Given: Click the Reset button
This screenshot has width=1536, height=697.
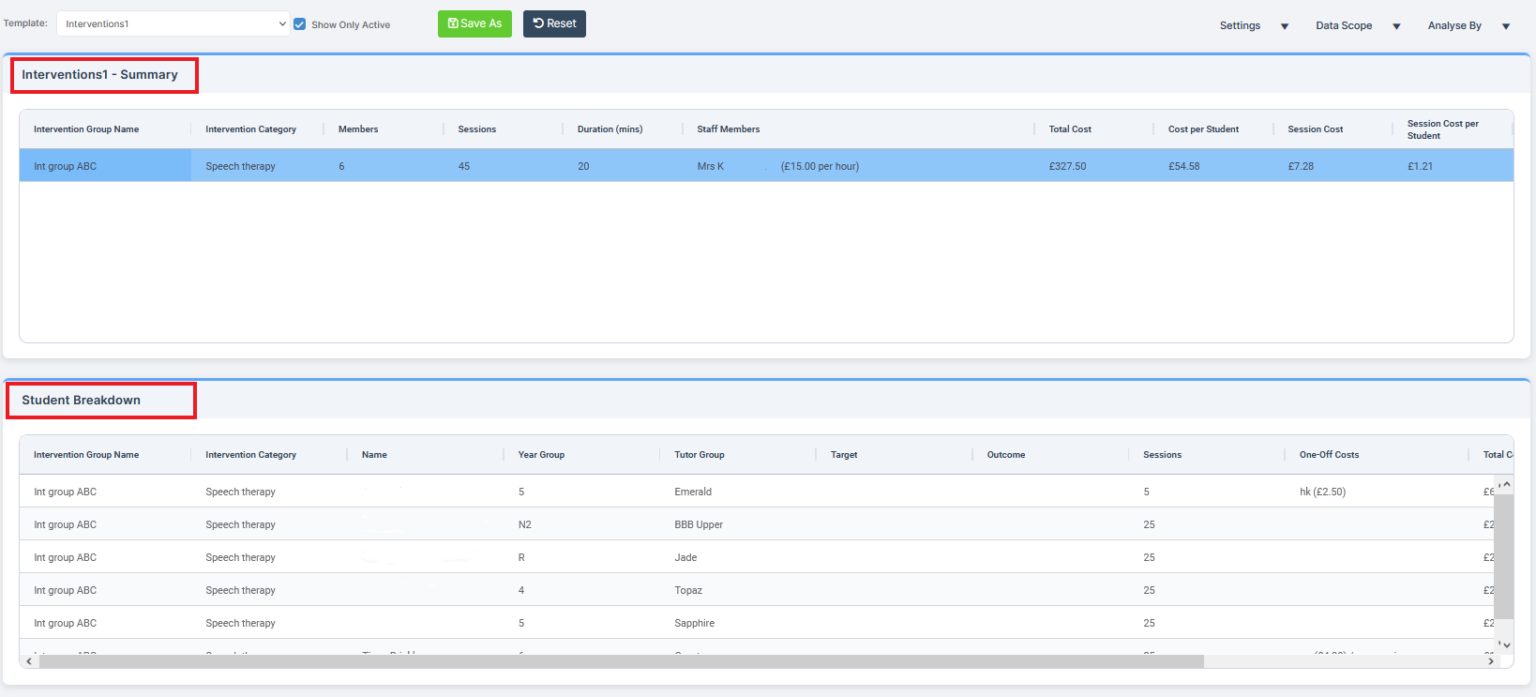Looking at the screenshot, I should click(554, 23).
